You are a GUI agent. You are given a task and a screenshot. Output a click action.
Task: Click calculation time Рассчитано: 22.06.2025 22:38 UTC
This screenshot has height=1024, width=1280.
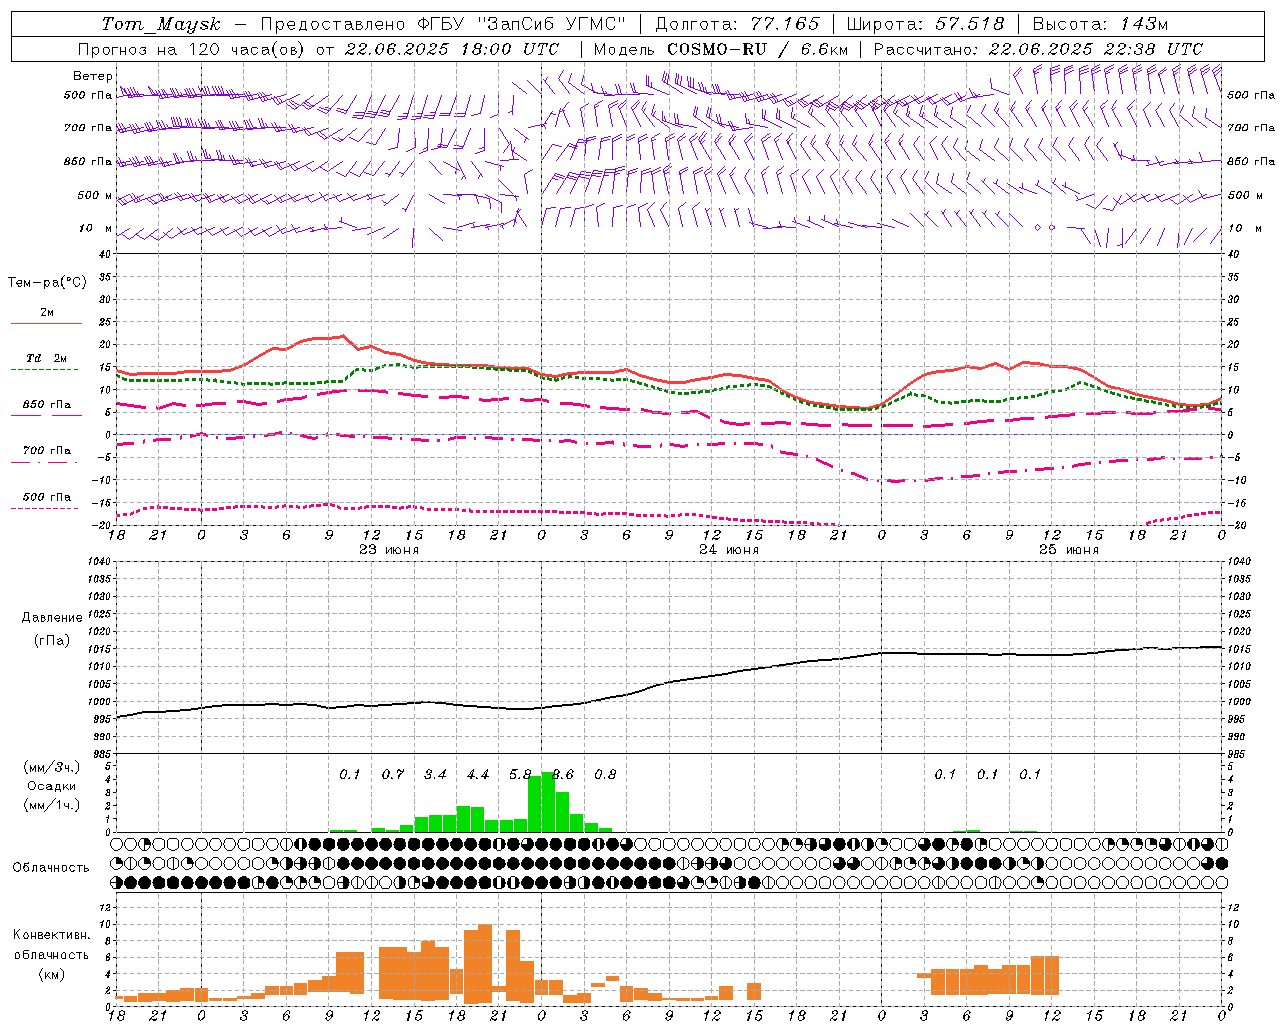click(1038, 49)
